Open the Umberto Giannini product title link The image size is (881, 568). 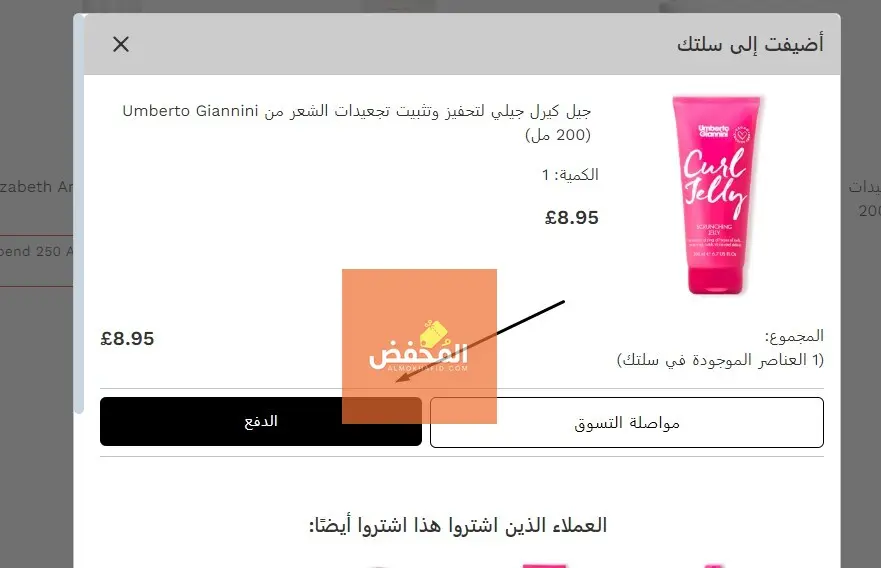[x=357, y=122]
